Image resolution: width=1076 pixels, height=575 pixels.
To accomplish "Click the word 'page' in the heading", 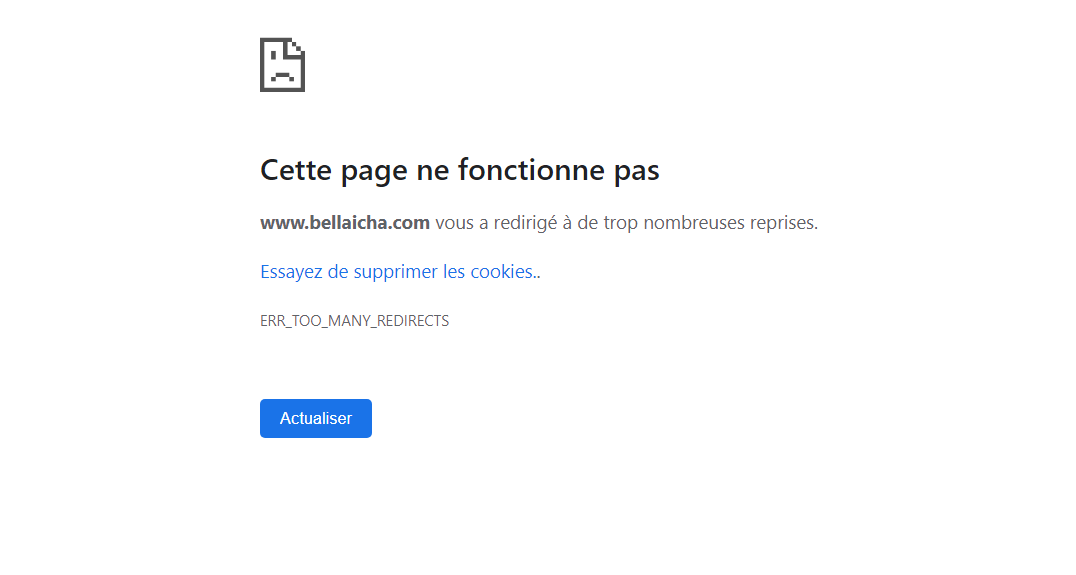I will tap(373, 172).
